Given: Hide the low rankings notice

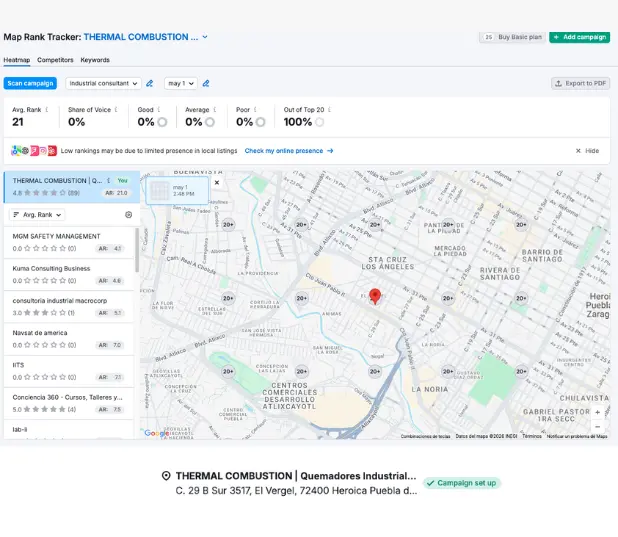Looking at the screenshot, I should pos(587,151).
